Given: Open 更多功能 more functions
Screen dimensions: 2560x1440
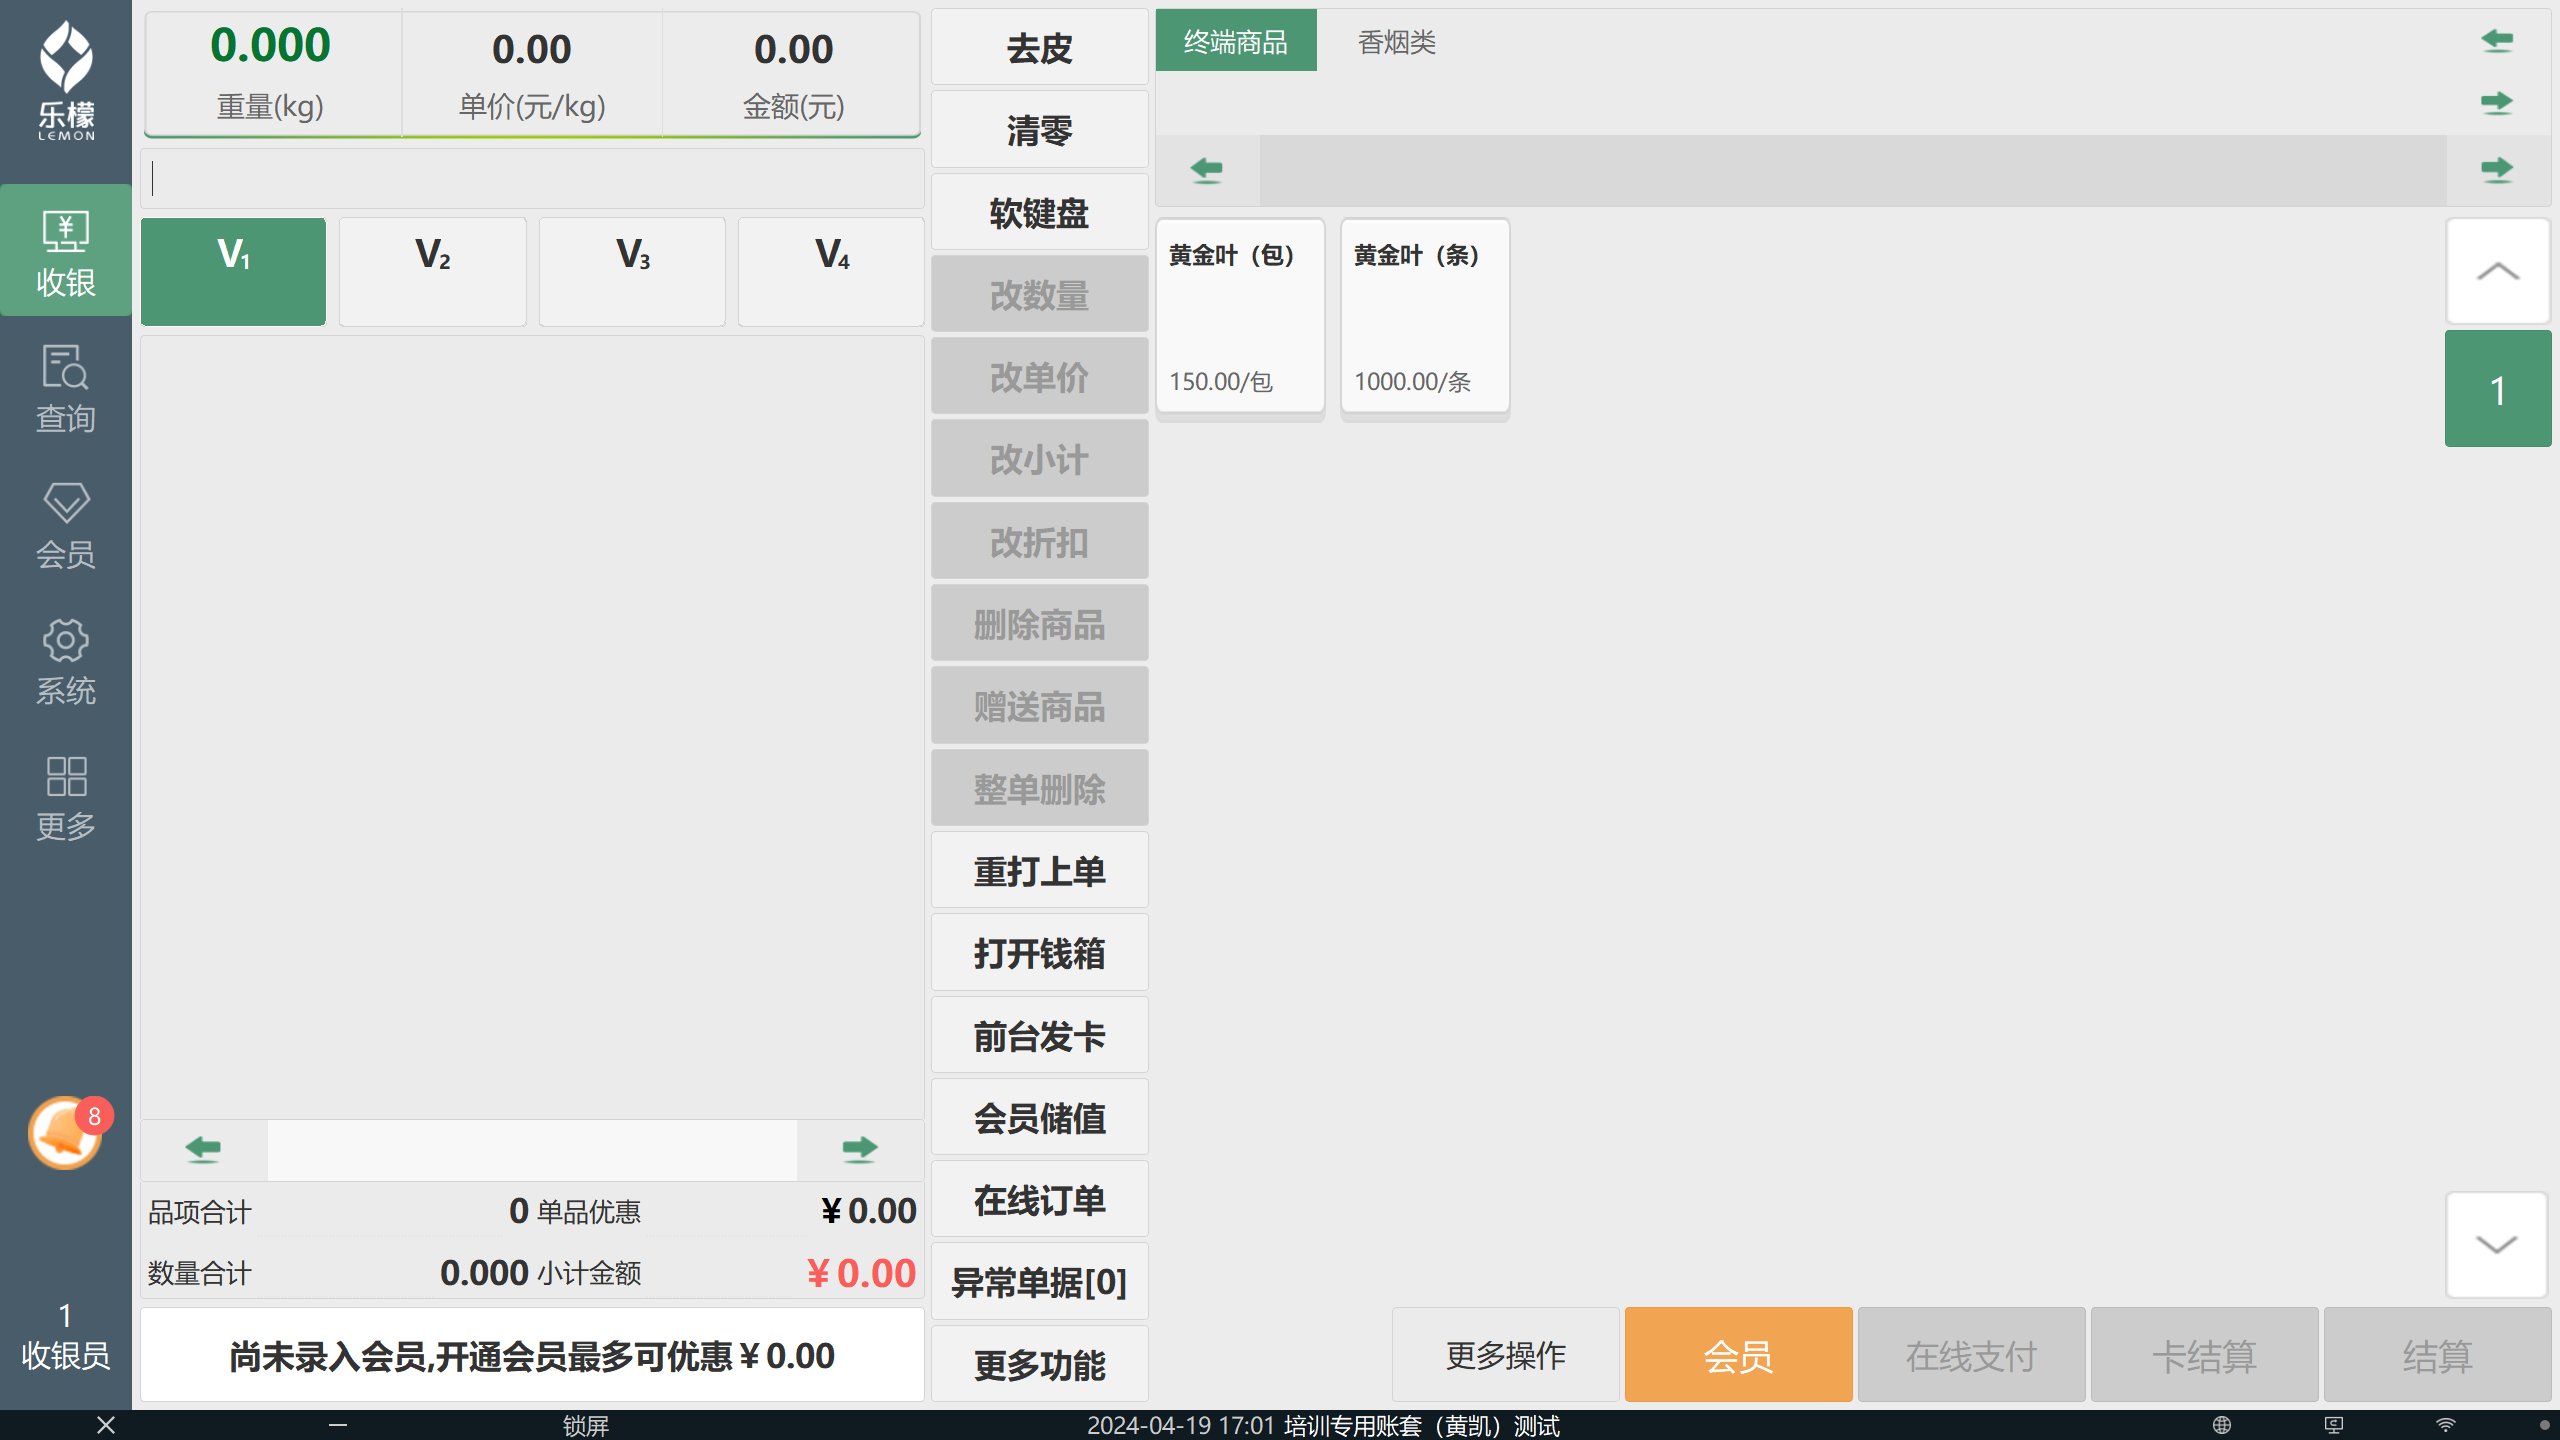Looking at the screenshot, I should click(x=1040, y=1364).
